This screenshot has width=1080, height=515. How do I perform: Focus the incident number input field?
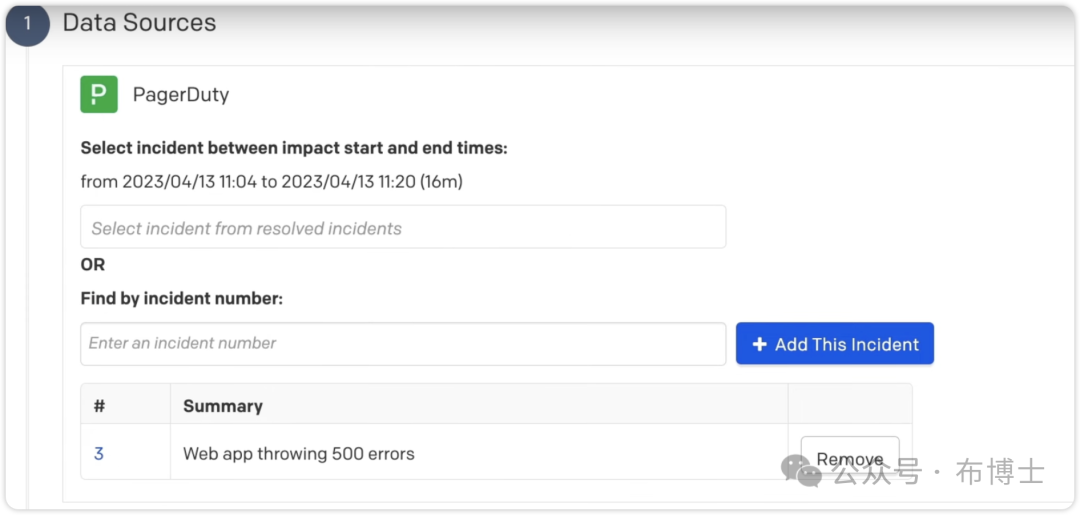(403, 343)
